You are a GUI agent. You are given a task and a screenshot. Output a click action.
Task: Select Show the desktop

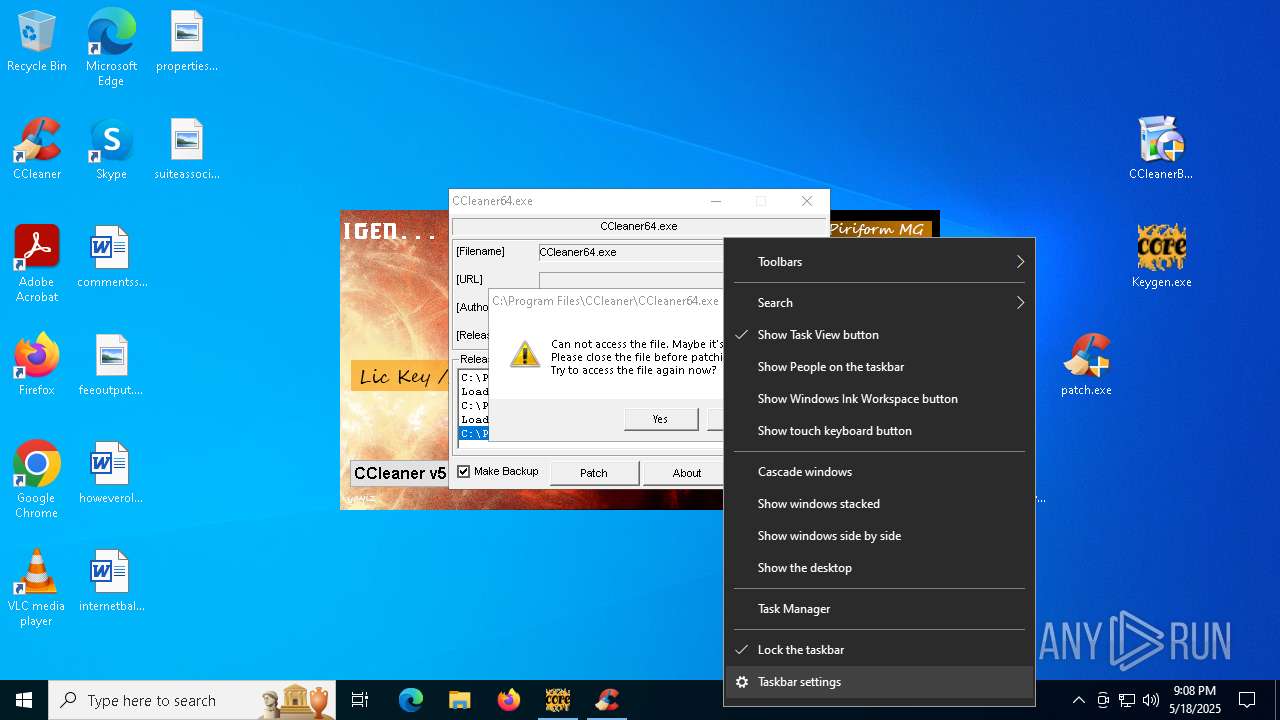point(880,568)
